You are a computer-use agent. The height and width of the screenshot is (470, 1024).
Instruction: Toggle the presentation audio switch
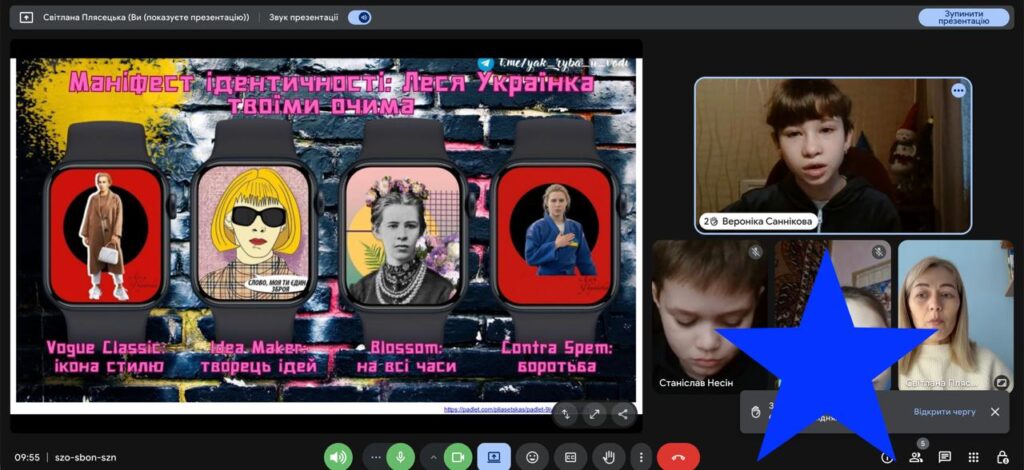pyautogui.click(x=359, y=17)
